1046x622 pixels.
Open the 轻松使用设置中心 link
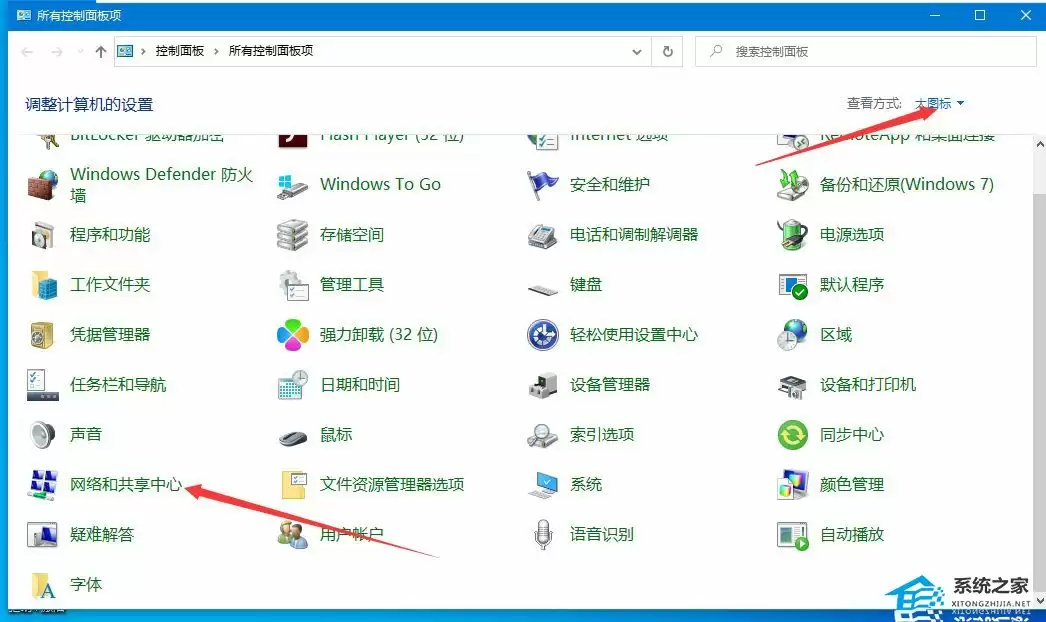(x=634, y=335)
